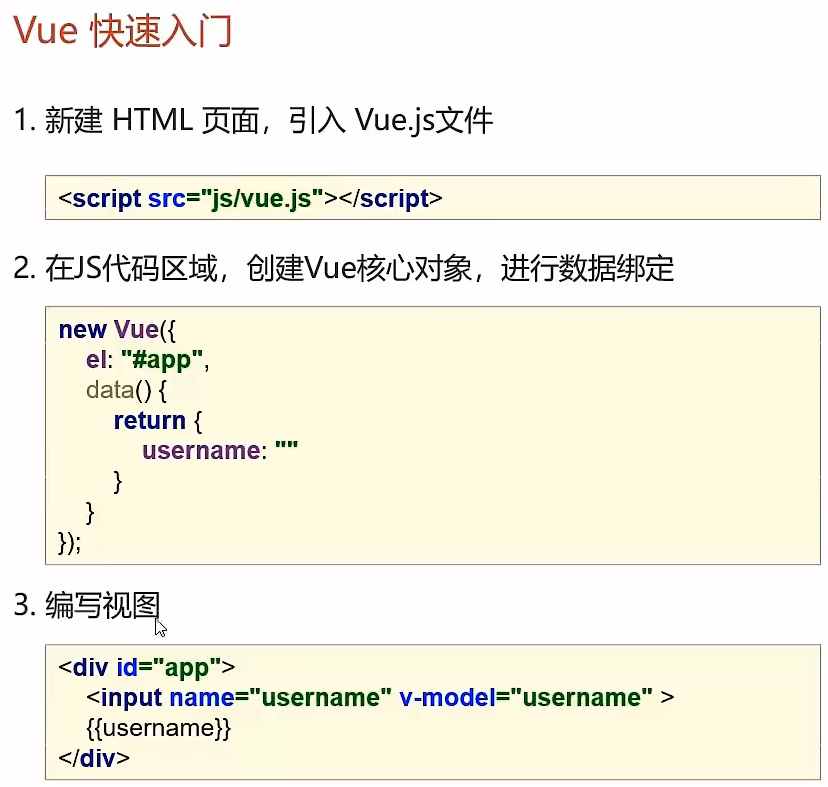Click the 'el: "#app",' code line
The width and height of the screenshot is (828, 787).
coord(148,360)
